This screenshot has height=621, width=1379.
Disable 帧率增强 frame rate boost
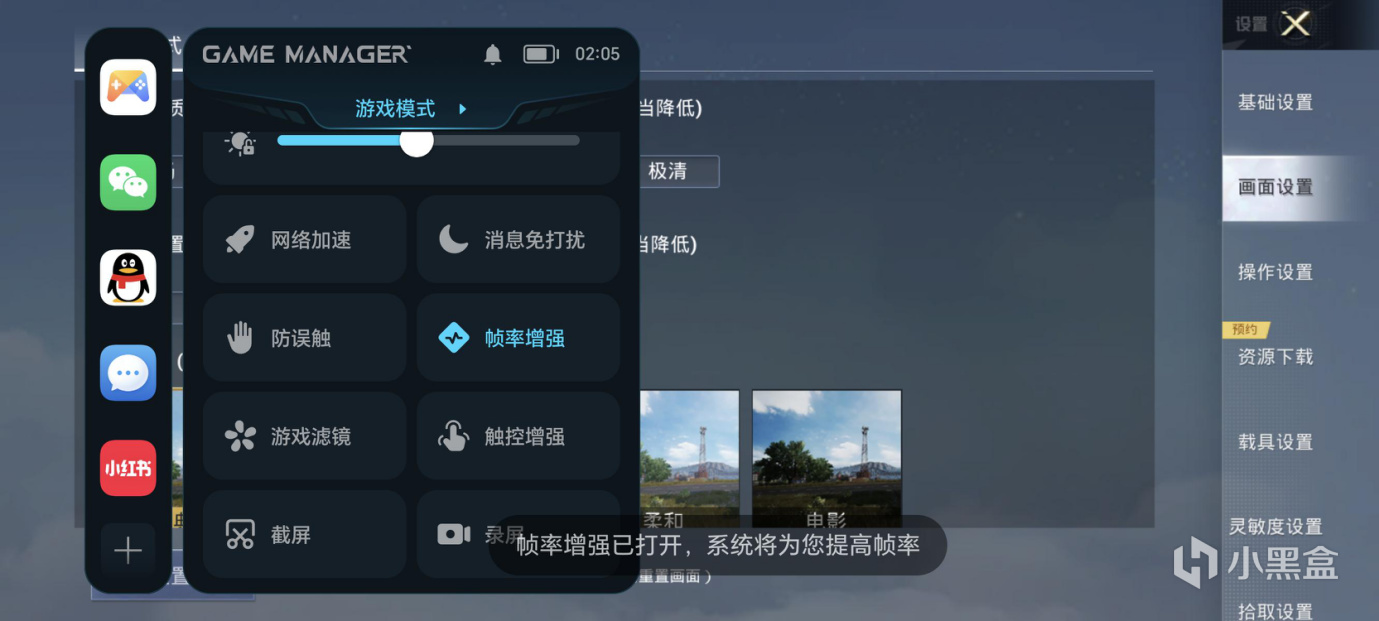(x=518, y=338)
